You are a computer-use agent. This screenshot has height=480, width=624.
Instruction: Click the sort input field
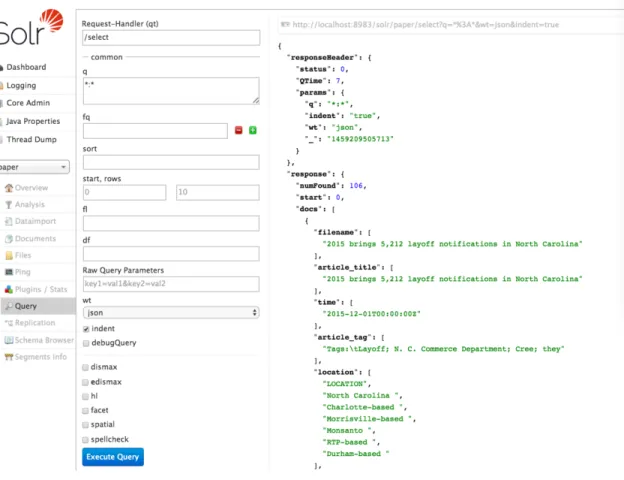[171, 162]
